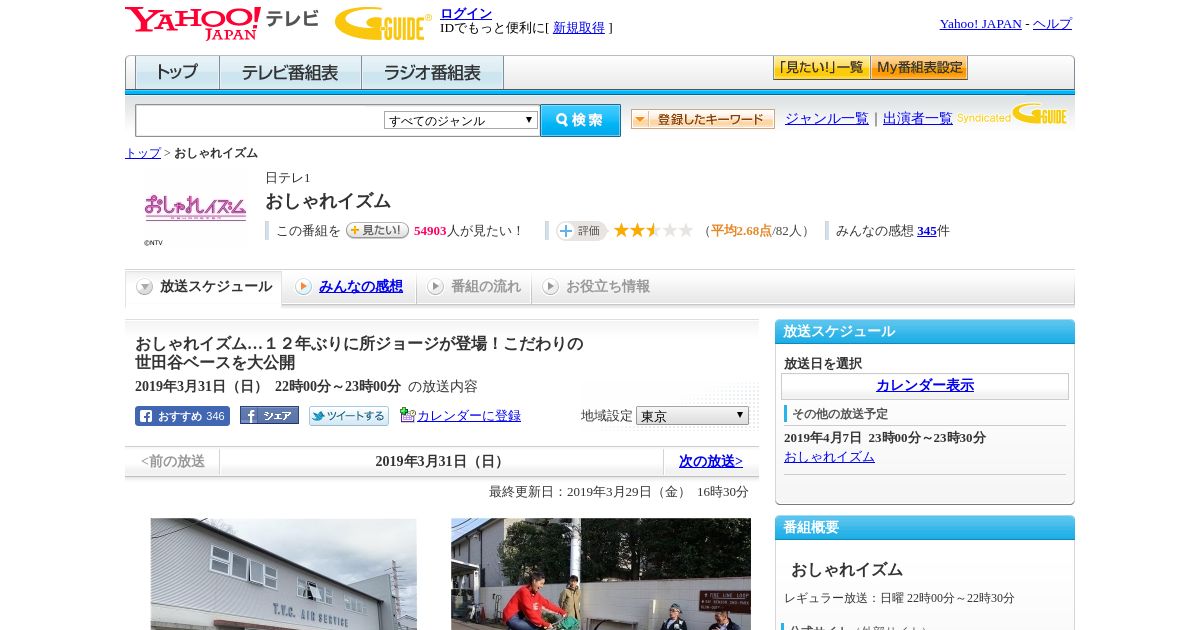This screenshot has height=630, width=1200.
Task: Click the おしゃれイズム program logo thumbnail
Action: click(195, 206)
